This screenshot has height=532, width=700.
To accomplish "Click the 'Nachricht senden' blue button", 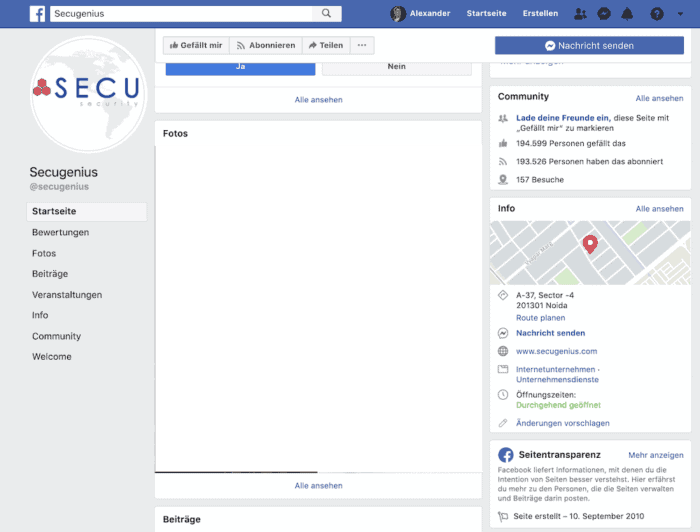I will 589,45.
